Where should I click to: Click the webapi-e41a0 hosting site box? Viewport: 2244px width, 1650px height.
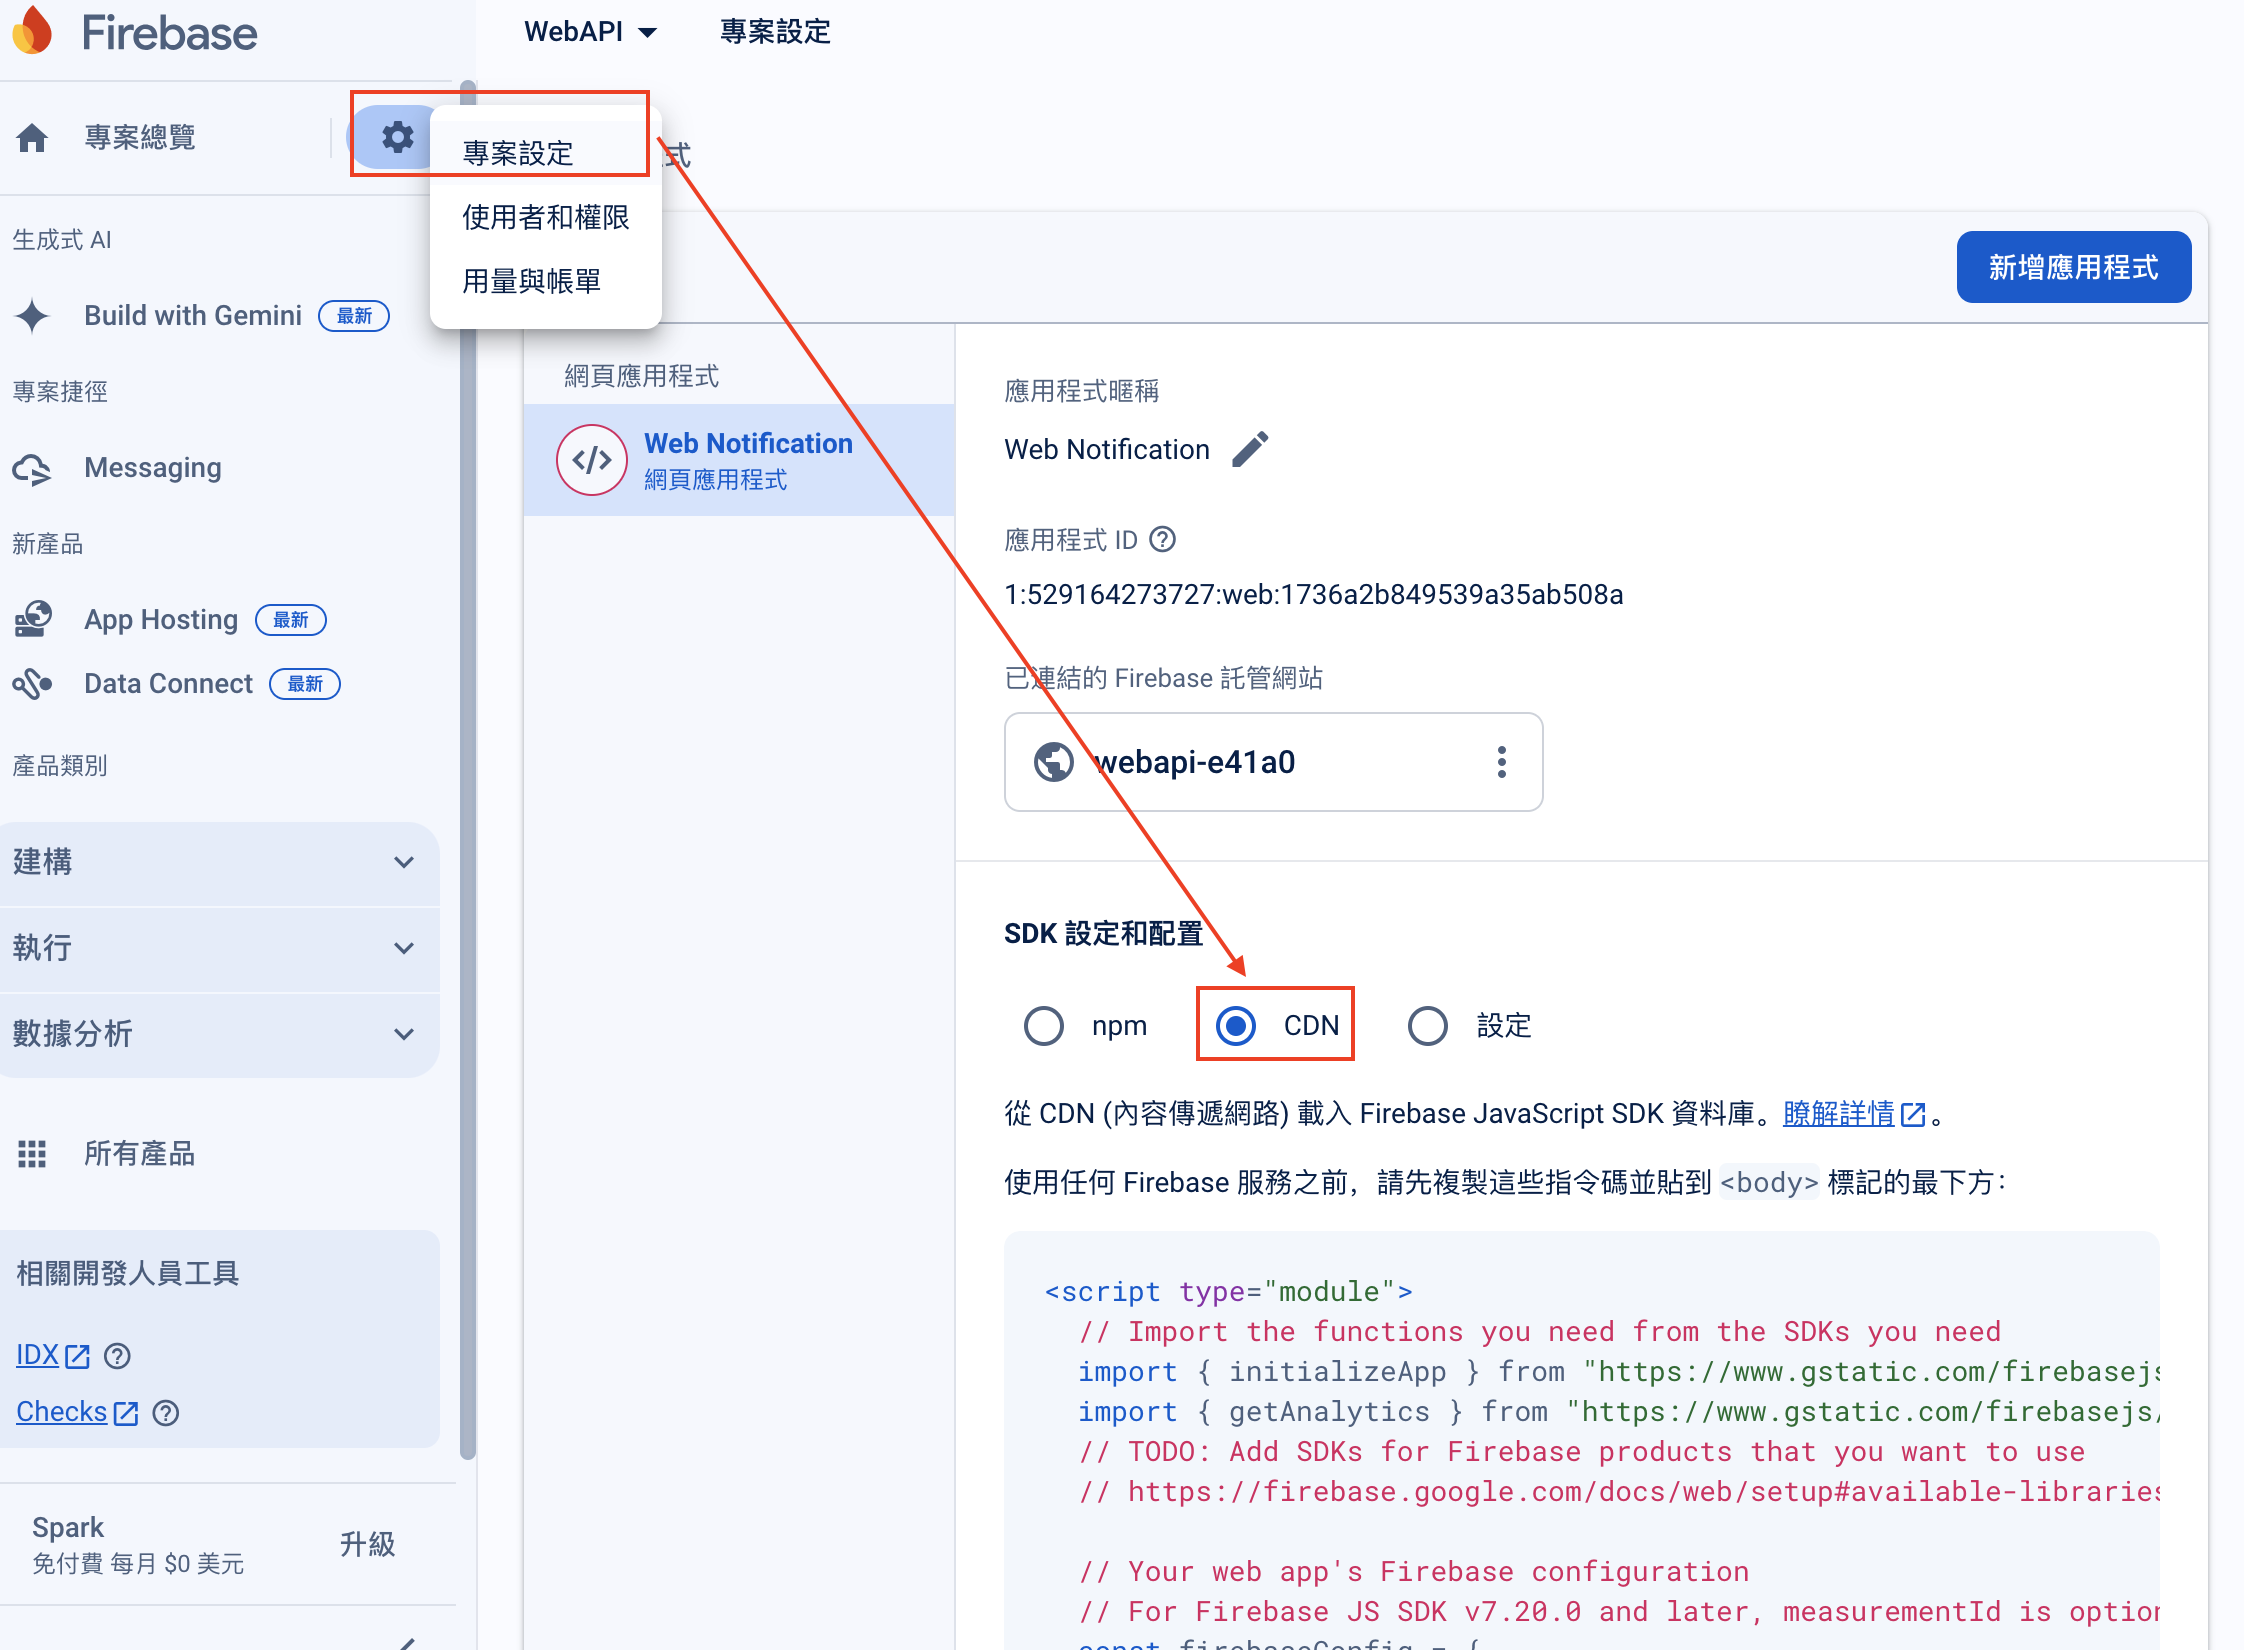[x=1273, y=762]
